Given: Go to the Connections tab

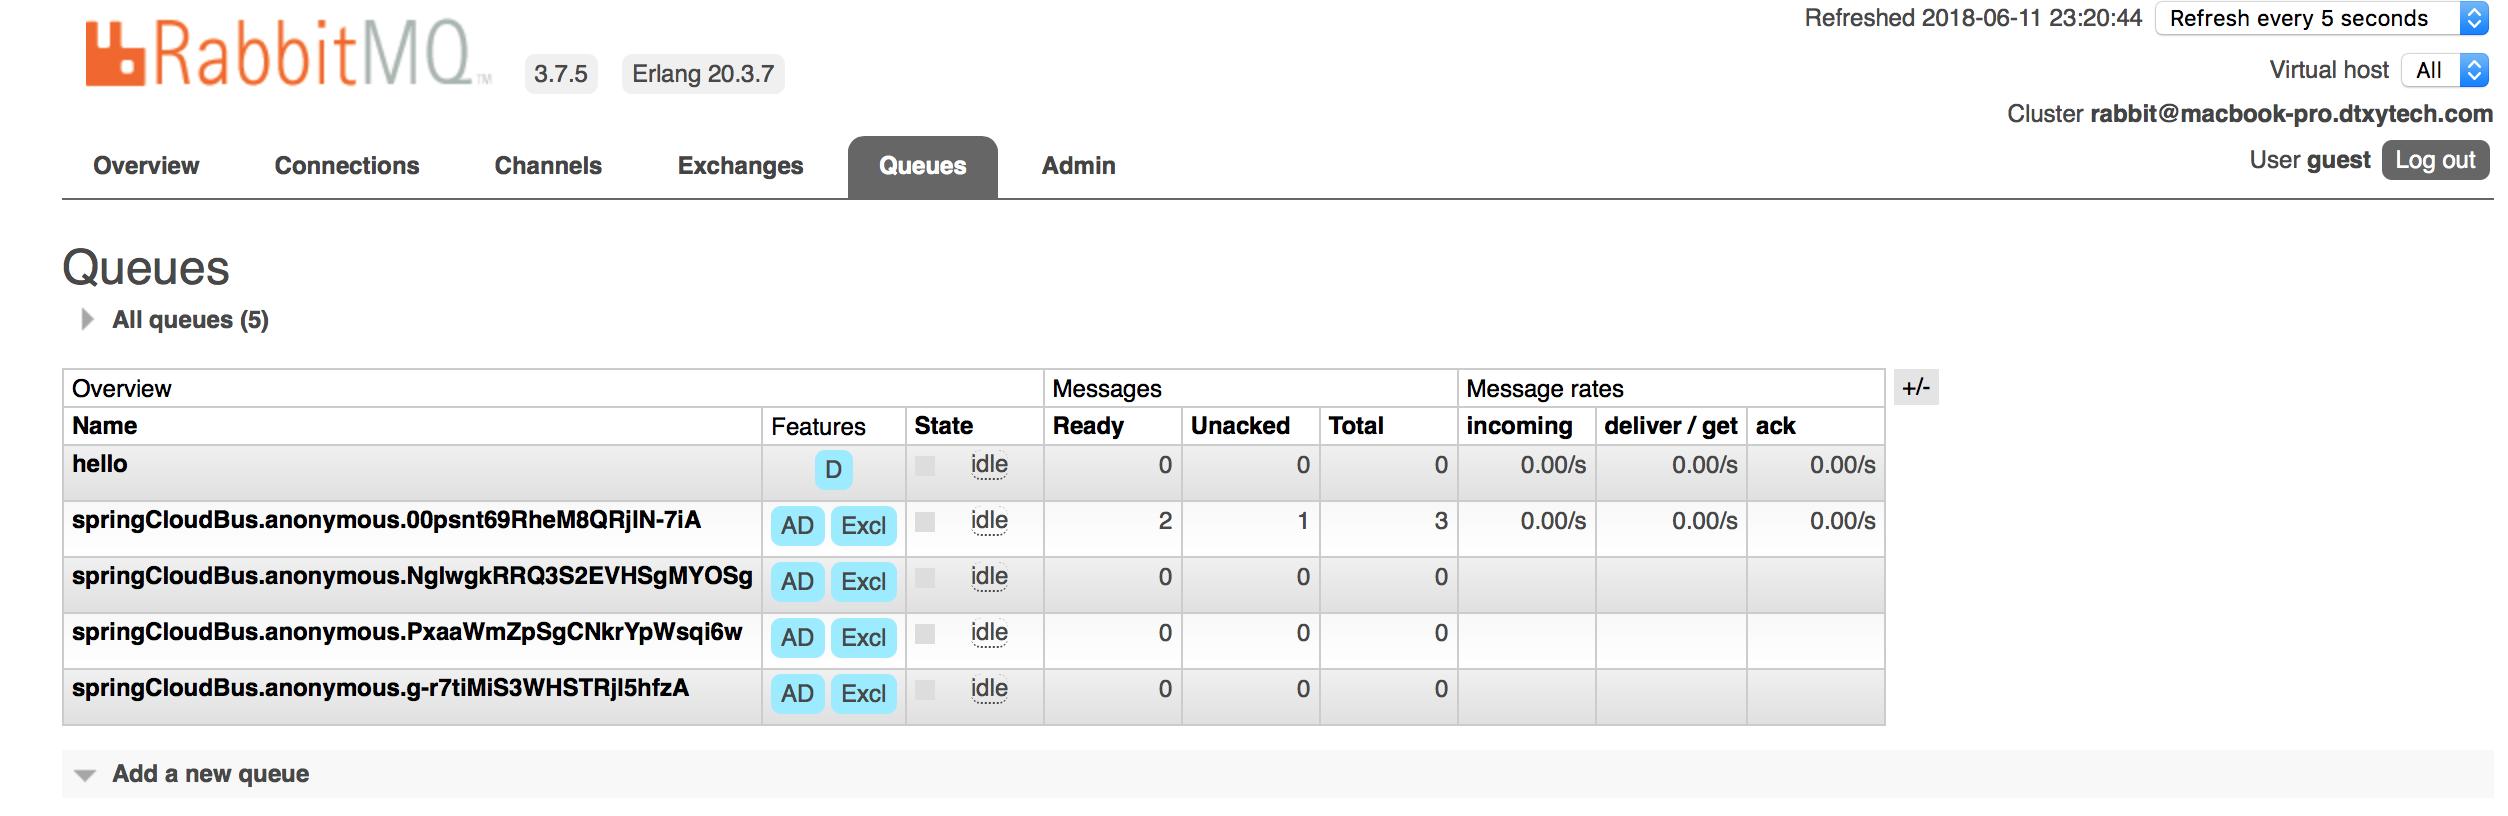Looking at the screenshot, I should coord(347,166).
